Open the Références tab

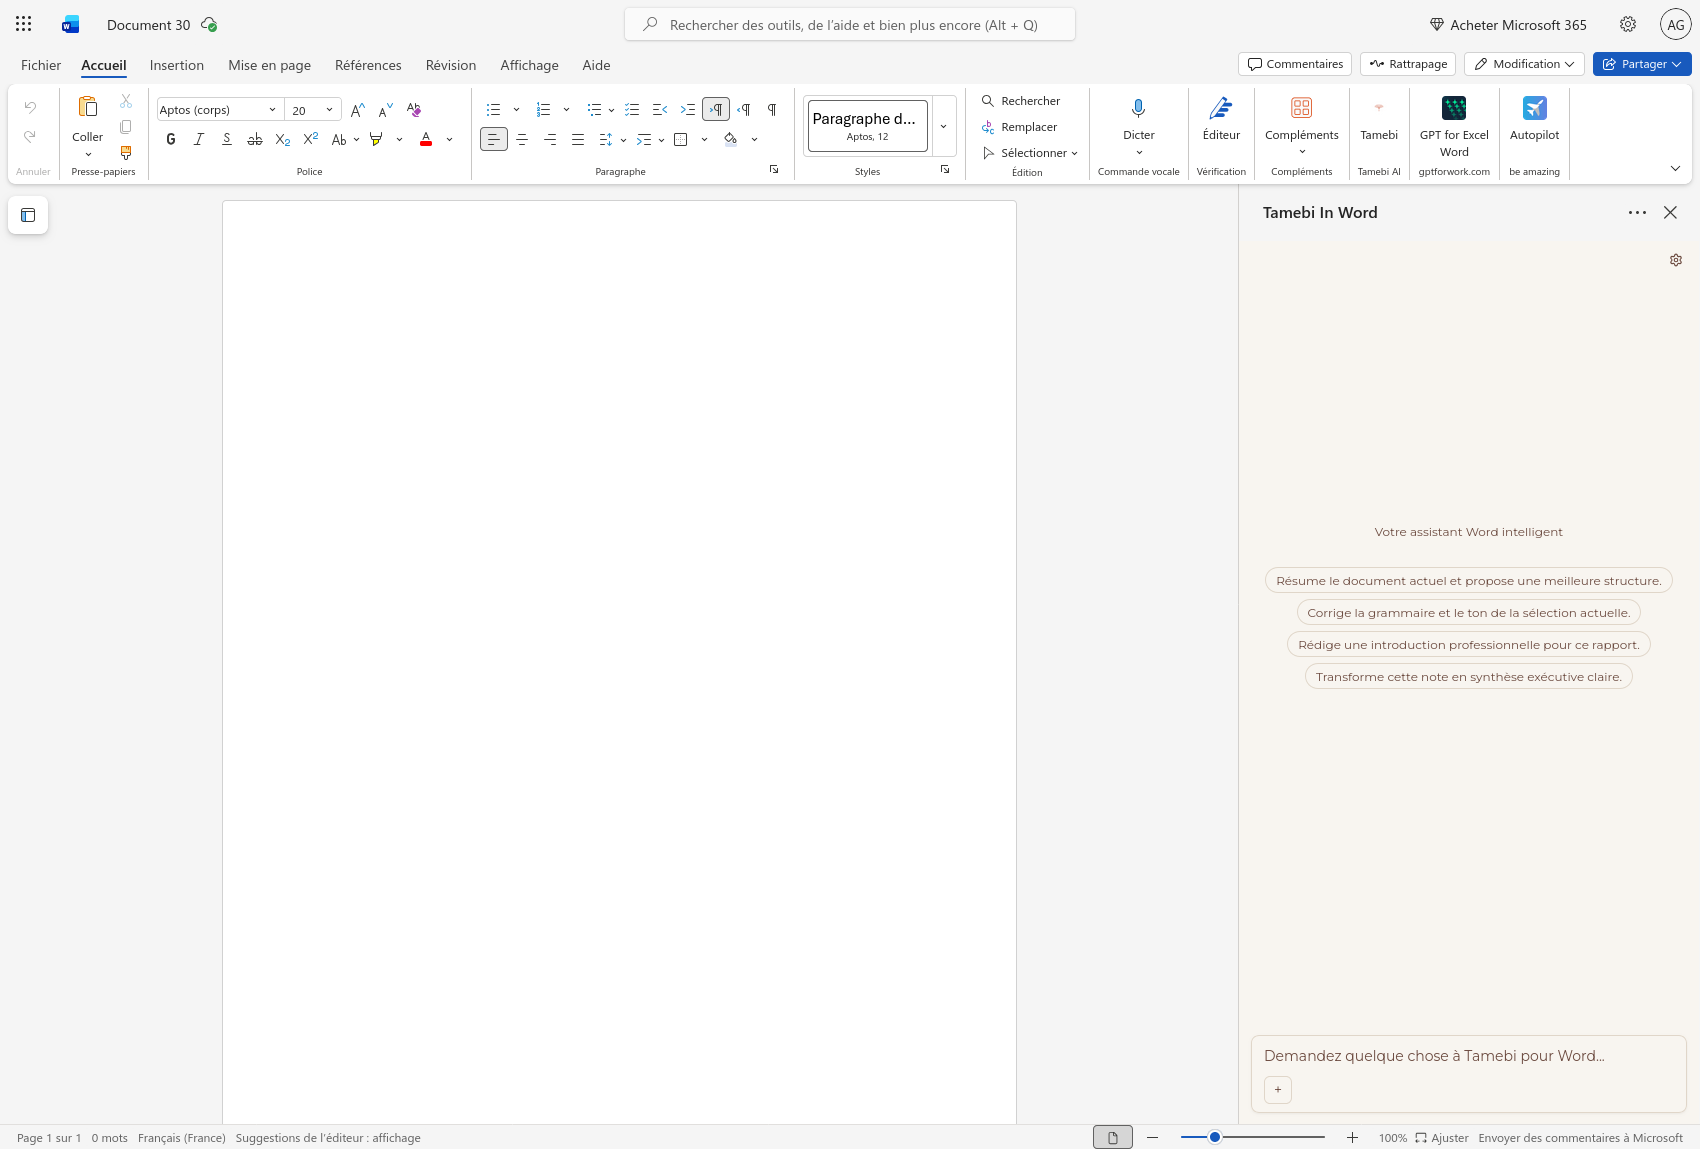[368, 65]
